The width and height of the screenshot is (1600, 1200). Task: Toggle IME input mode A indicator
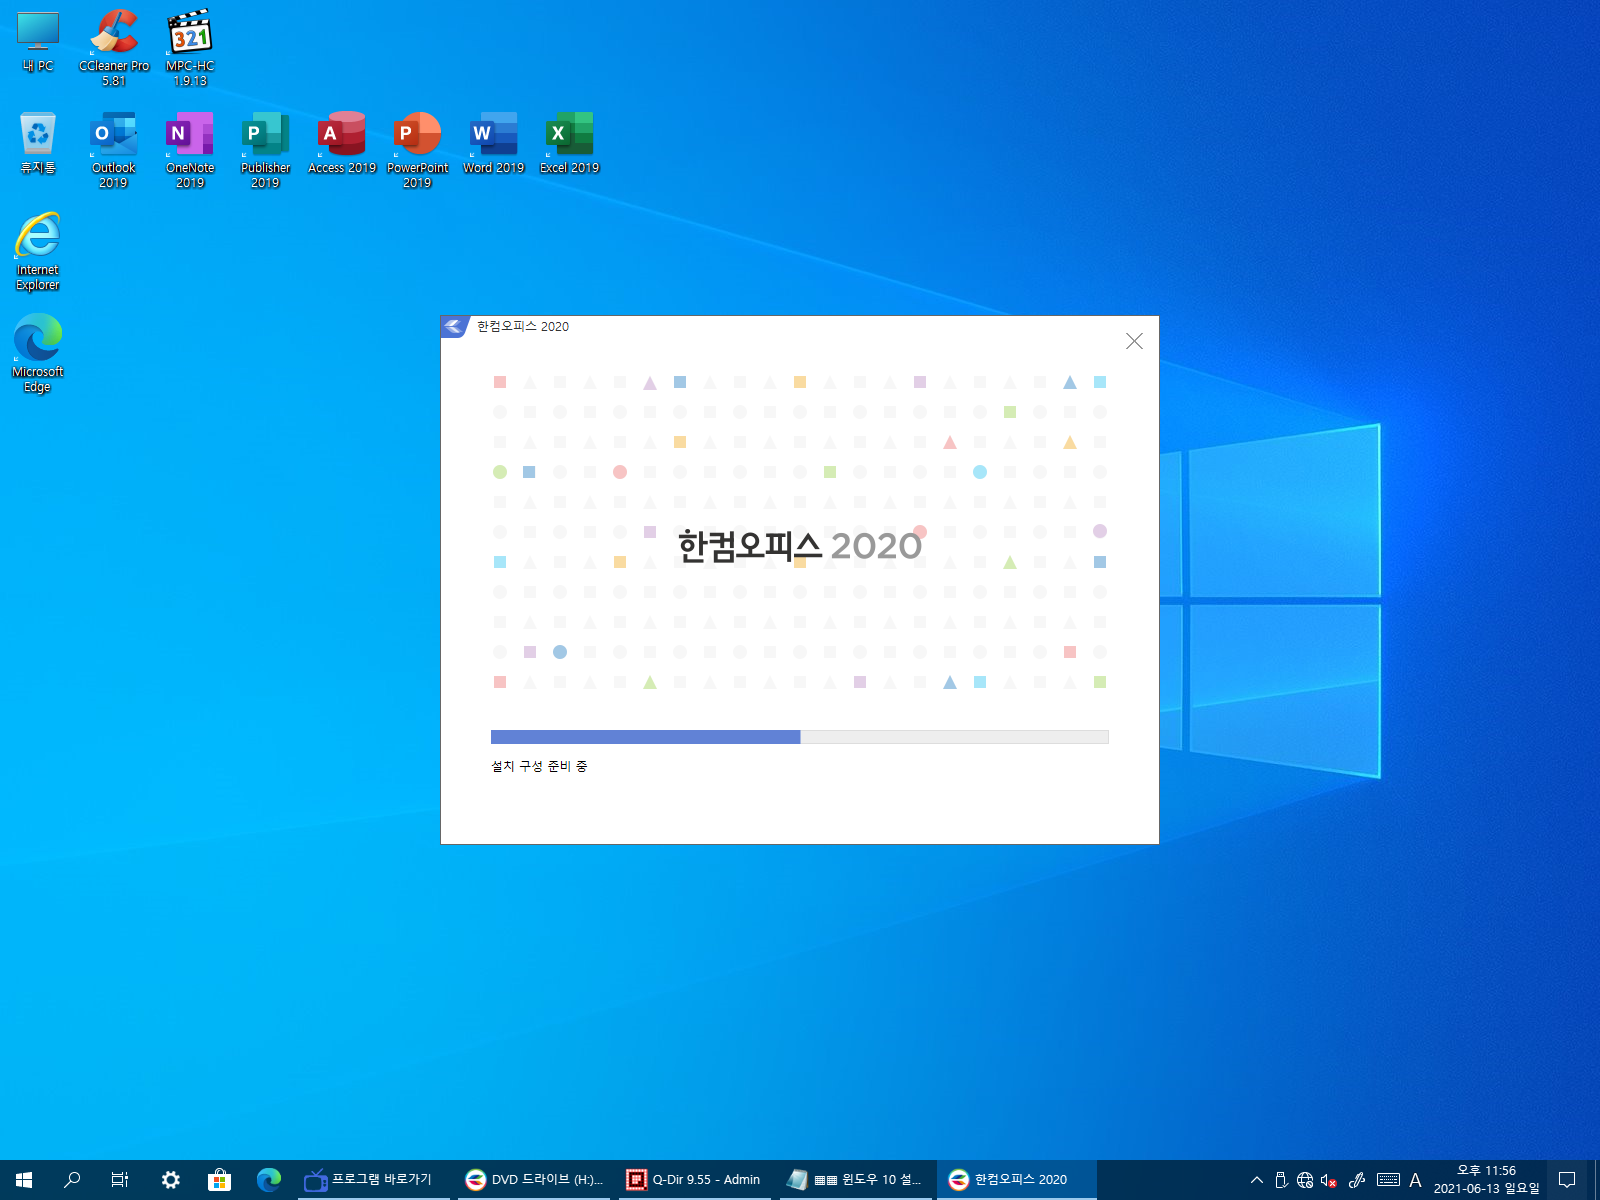(1415, 1180)
